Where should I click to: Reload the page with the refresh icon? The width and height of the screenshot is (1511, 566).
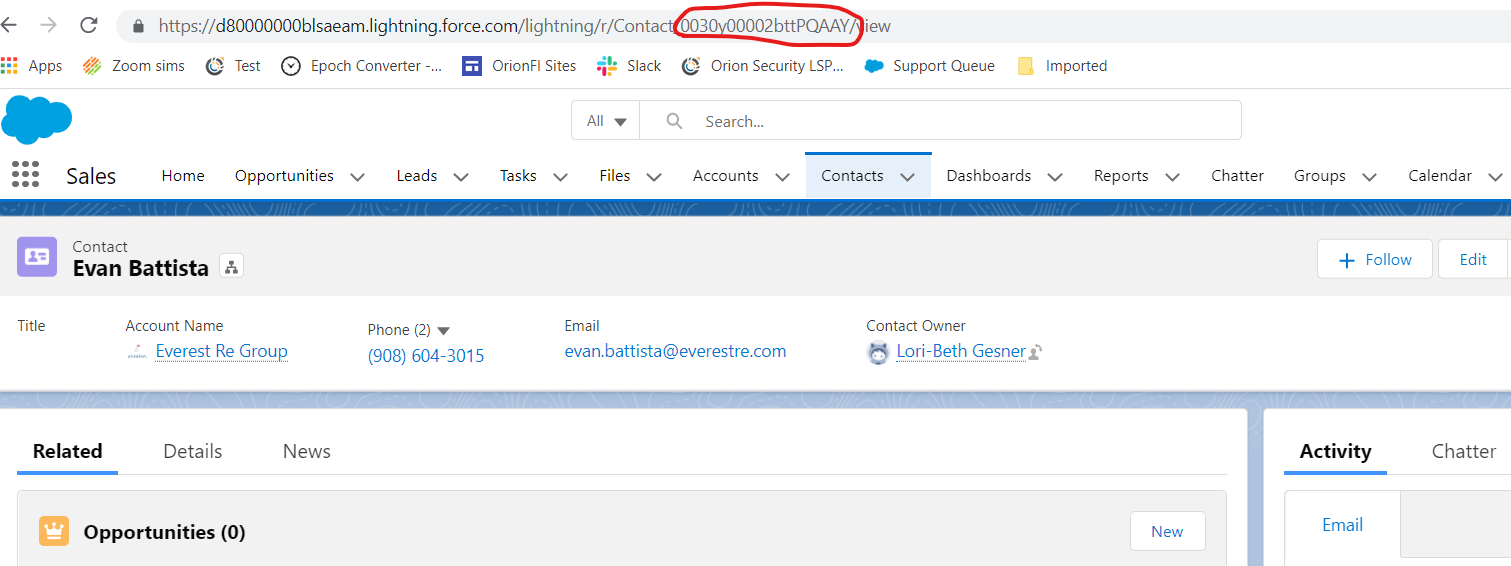pyautogui.click(x=88, y=25)
